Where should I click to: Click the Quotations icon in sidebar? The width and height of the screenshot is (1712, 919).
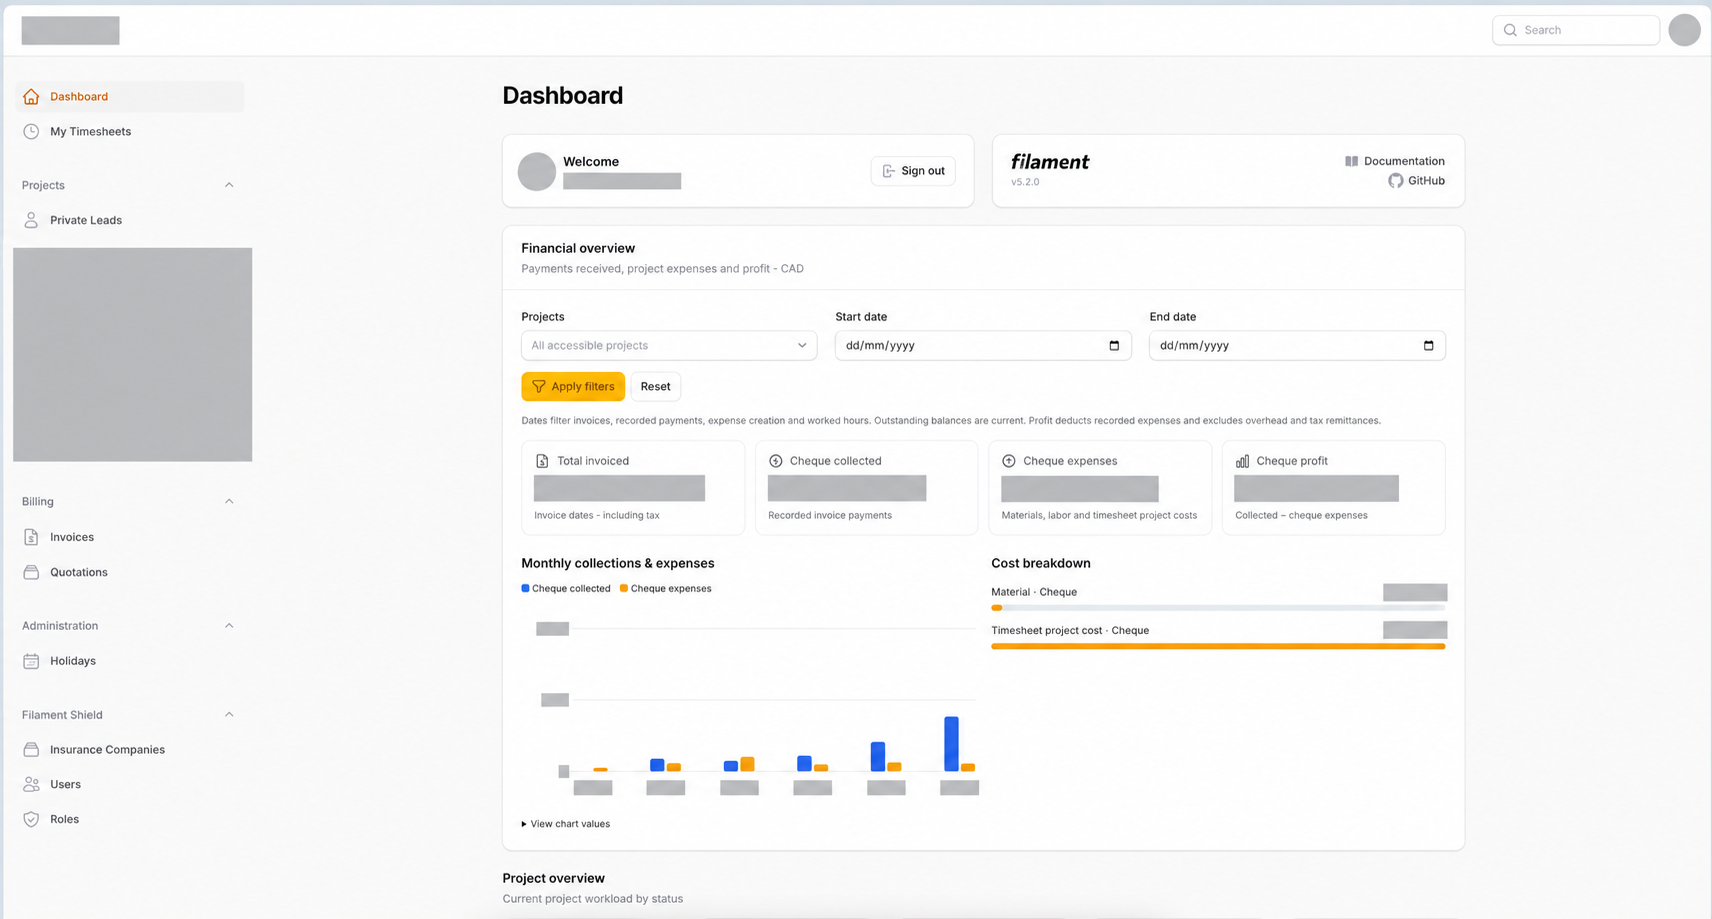click(31, 572)
